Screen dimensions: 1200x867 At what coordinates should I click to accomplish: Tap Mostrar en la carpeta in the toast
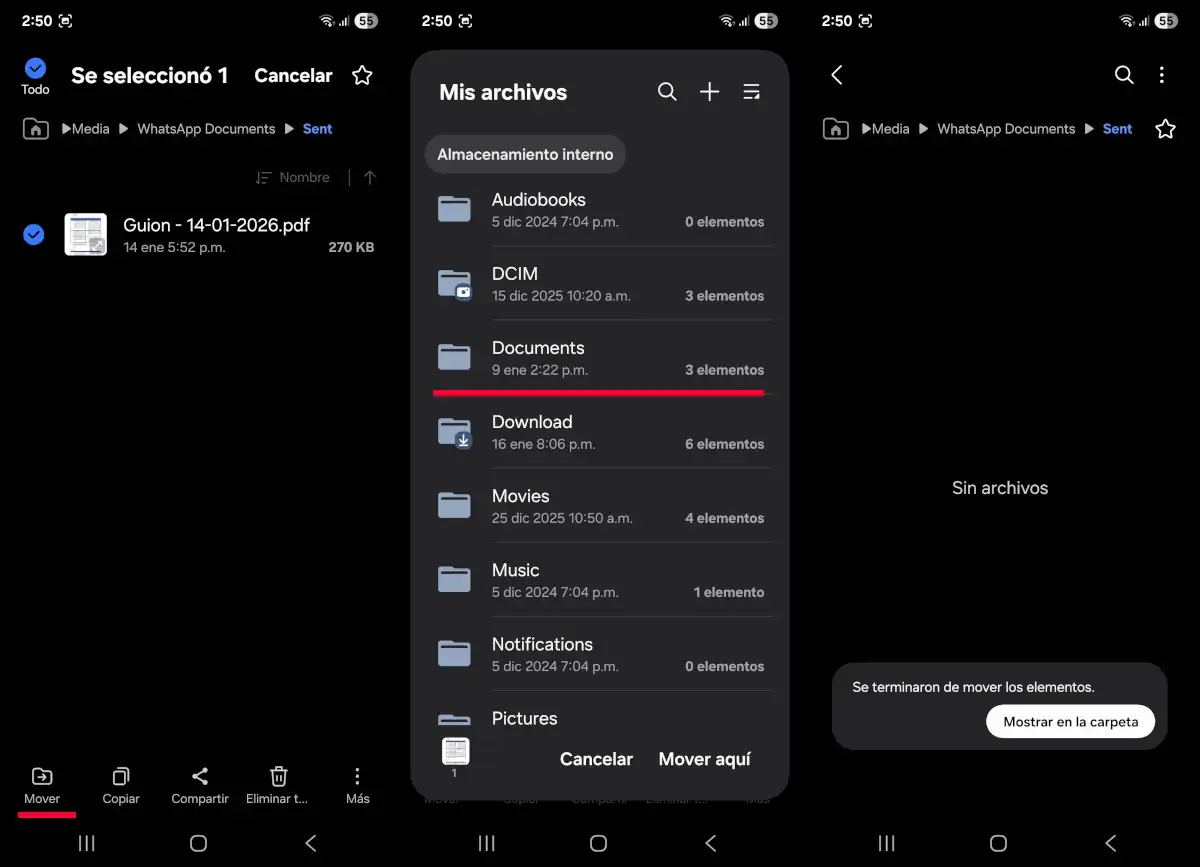point(1070,721)
